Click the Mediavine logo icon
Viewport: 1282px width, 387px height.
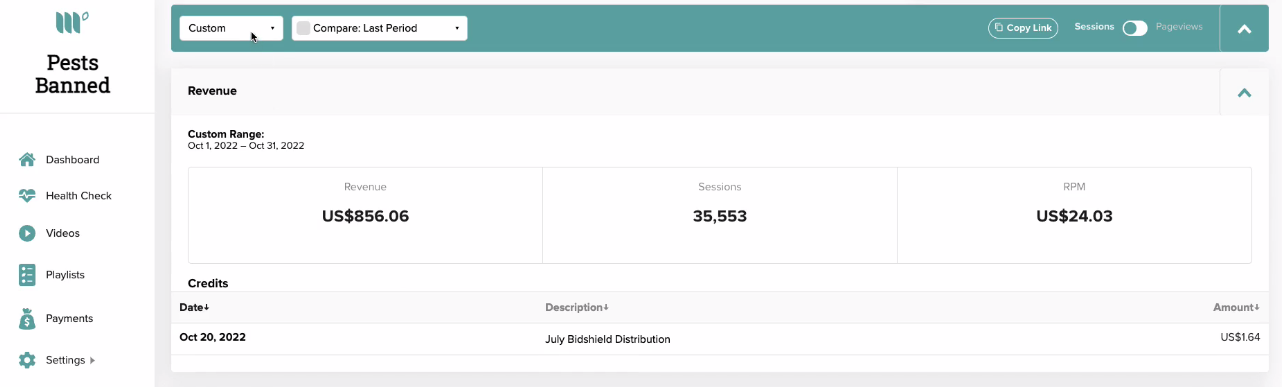(x=72, y=22)
